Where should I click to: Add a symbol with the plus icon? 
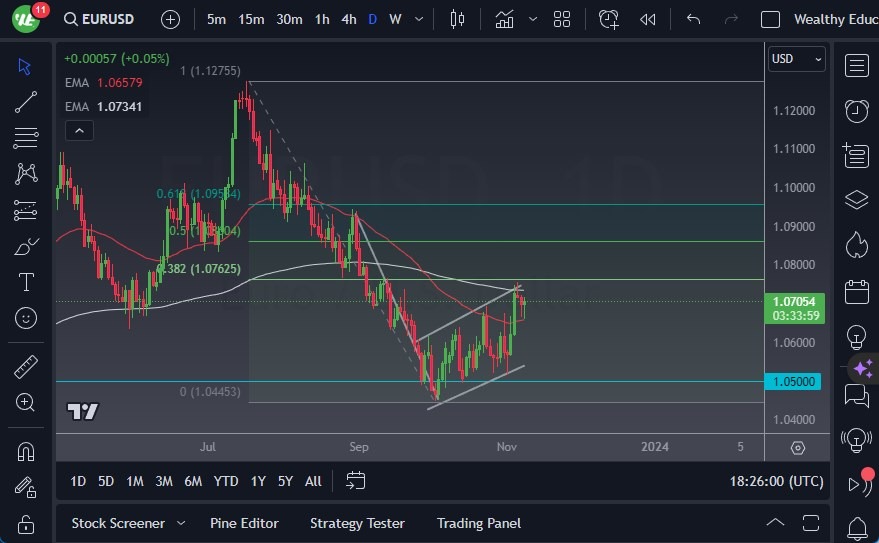tap(171, 19)
